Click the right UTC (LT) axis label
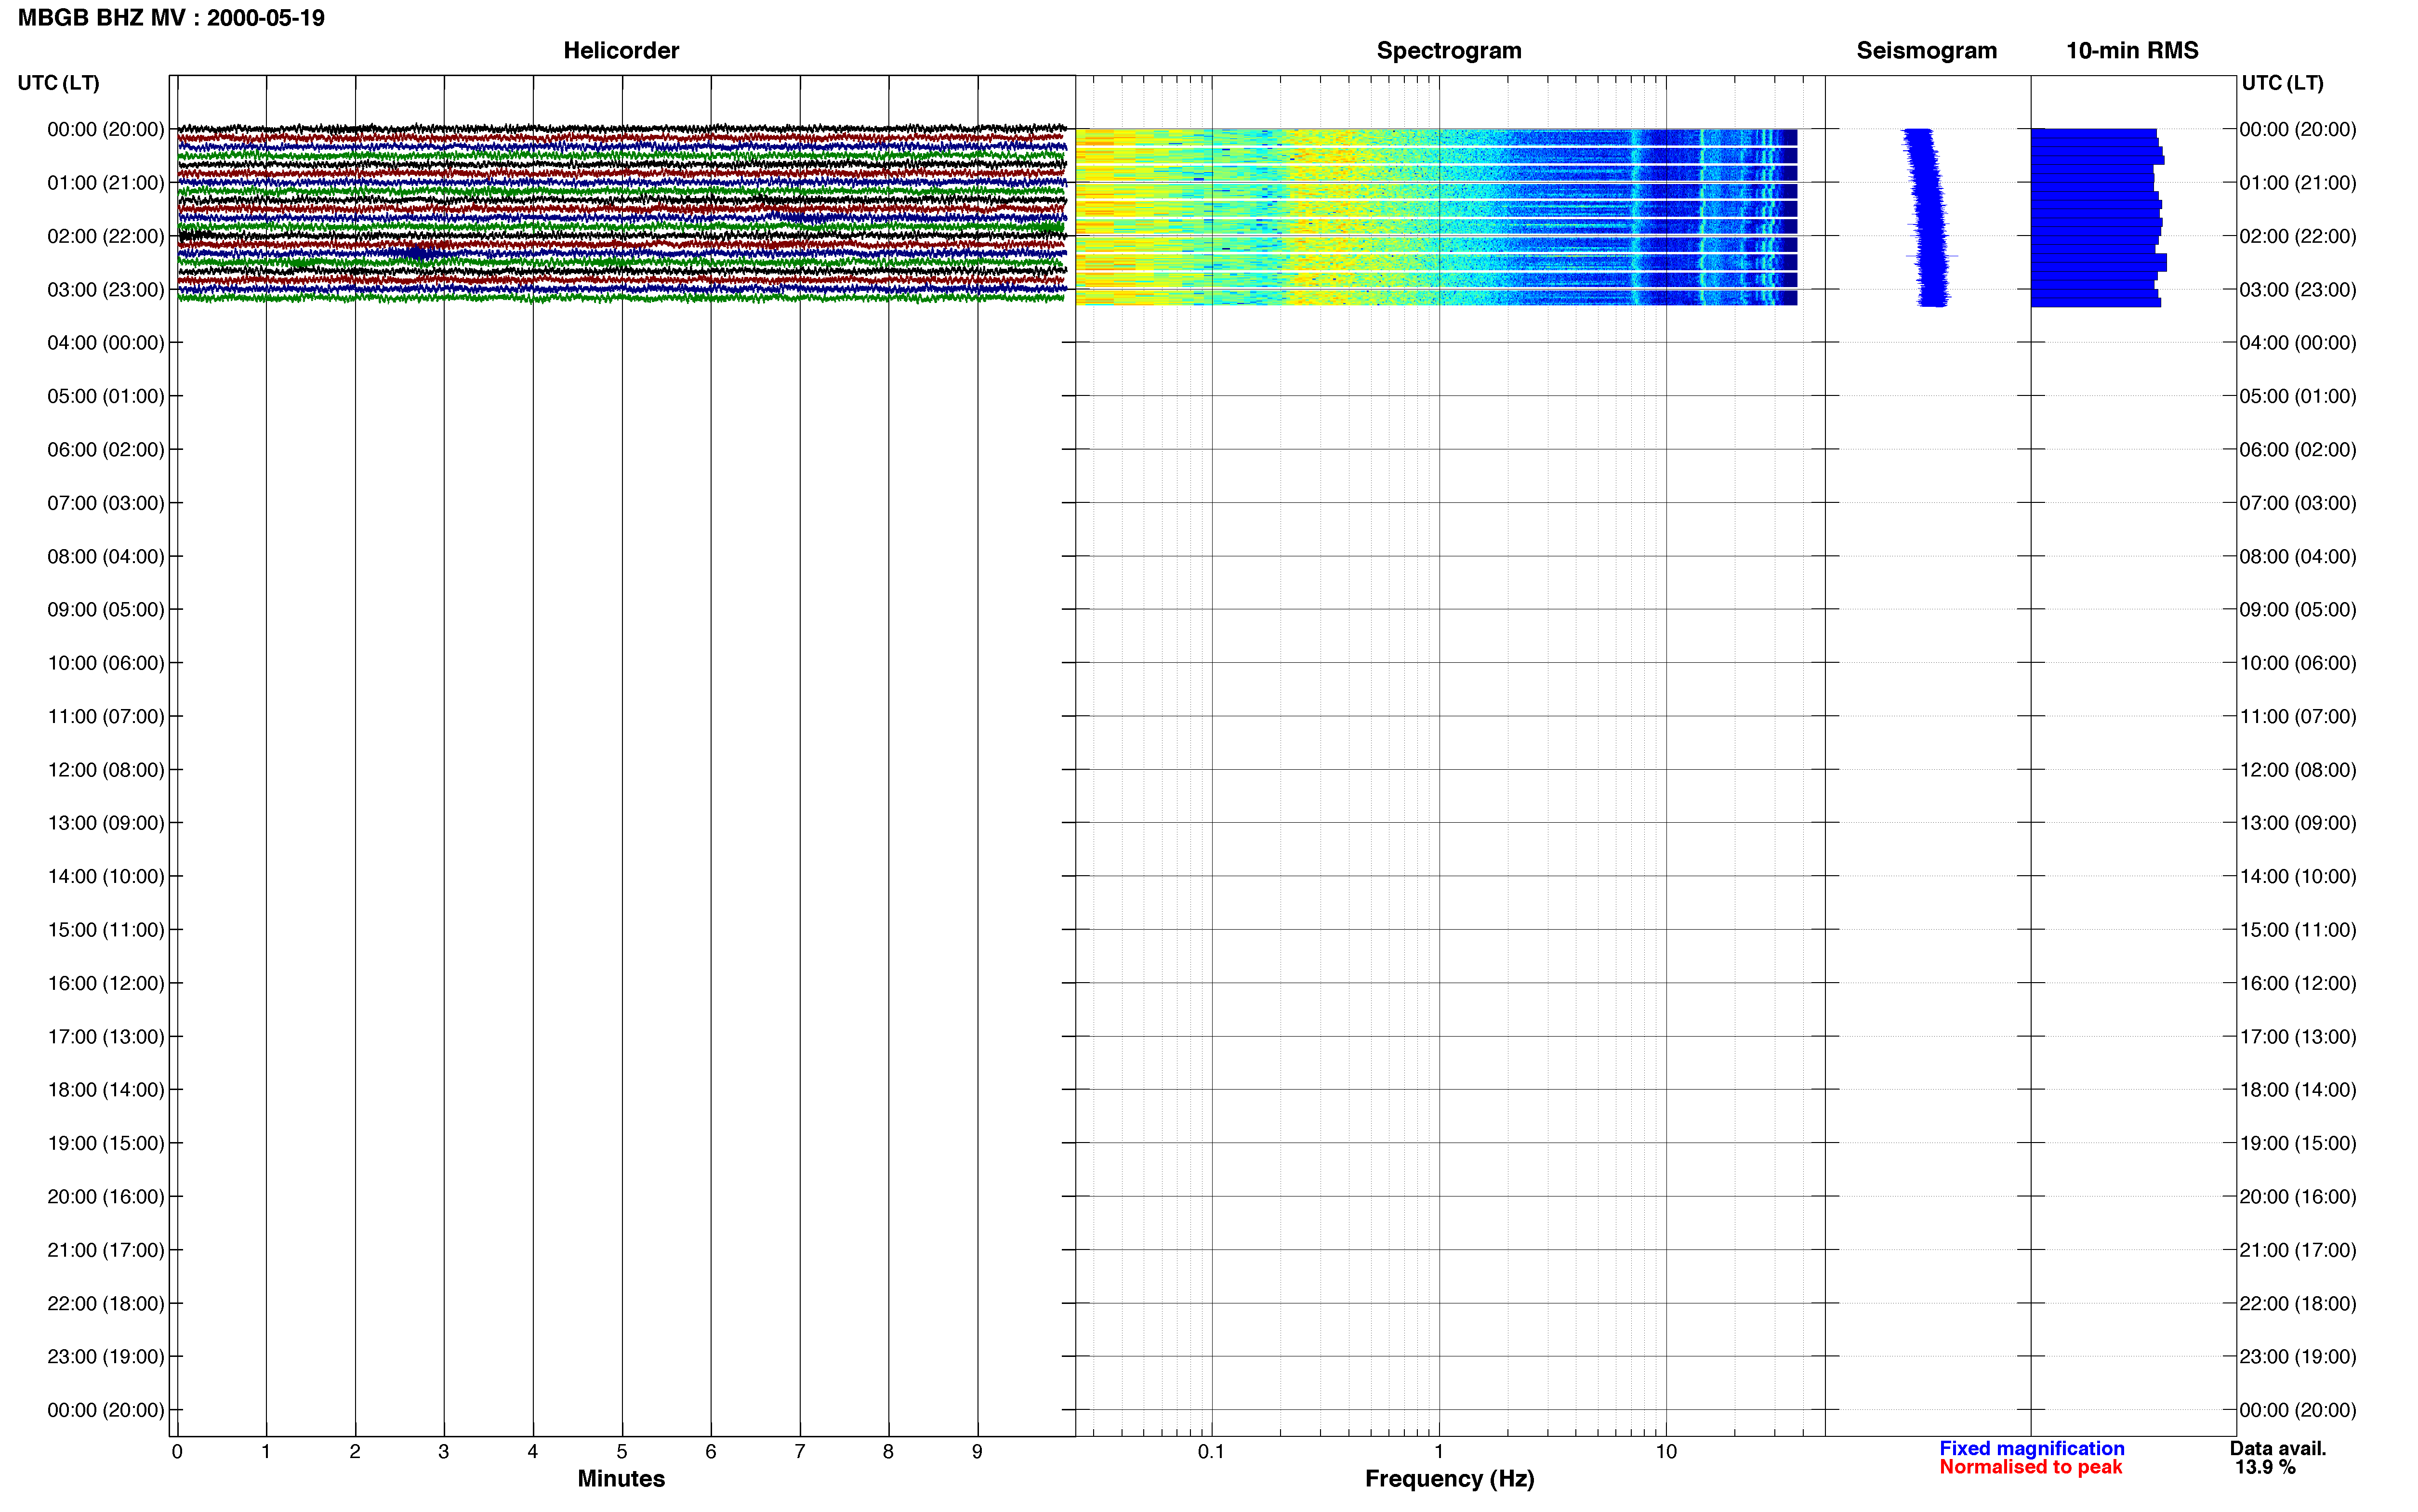Screen dimensions: 2418x1512 click(x=2282, y=83)
